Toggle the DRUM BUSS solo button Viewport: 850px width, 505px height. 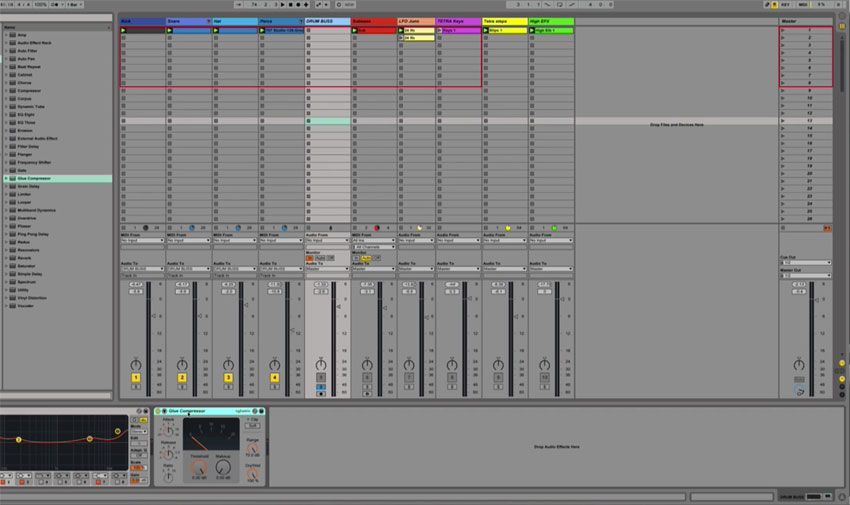[321, 387]
